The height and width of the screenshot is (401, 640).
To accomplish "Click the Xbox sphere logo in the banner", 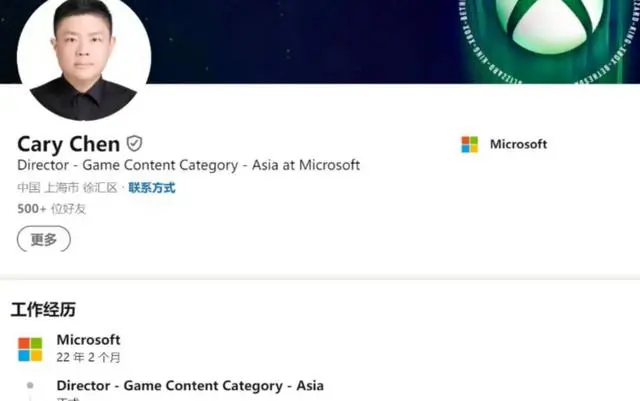I will tap(549, 24).
